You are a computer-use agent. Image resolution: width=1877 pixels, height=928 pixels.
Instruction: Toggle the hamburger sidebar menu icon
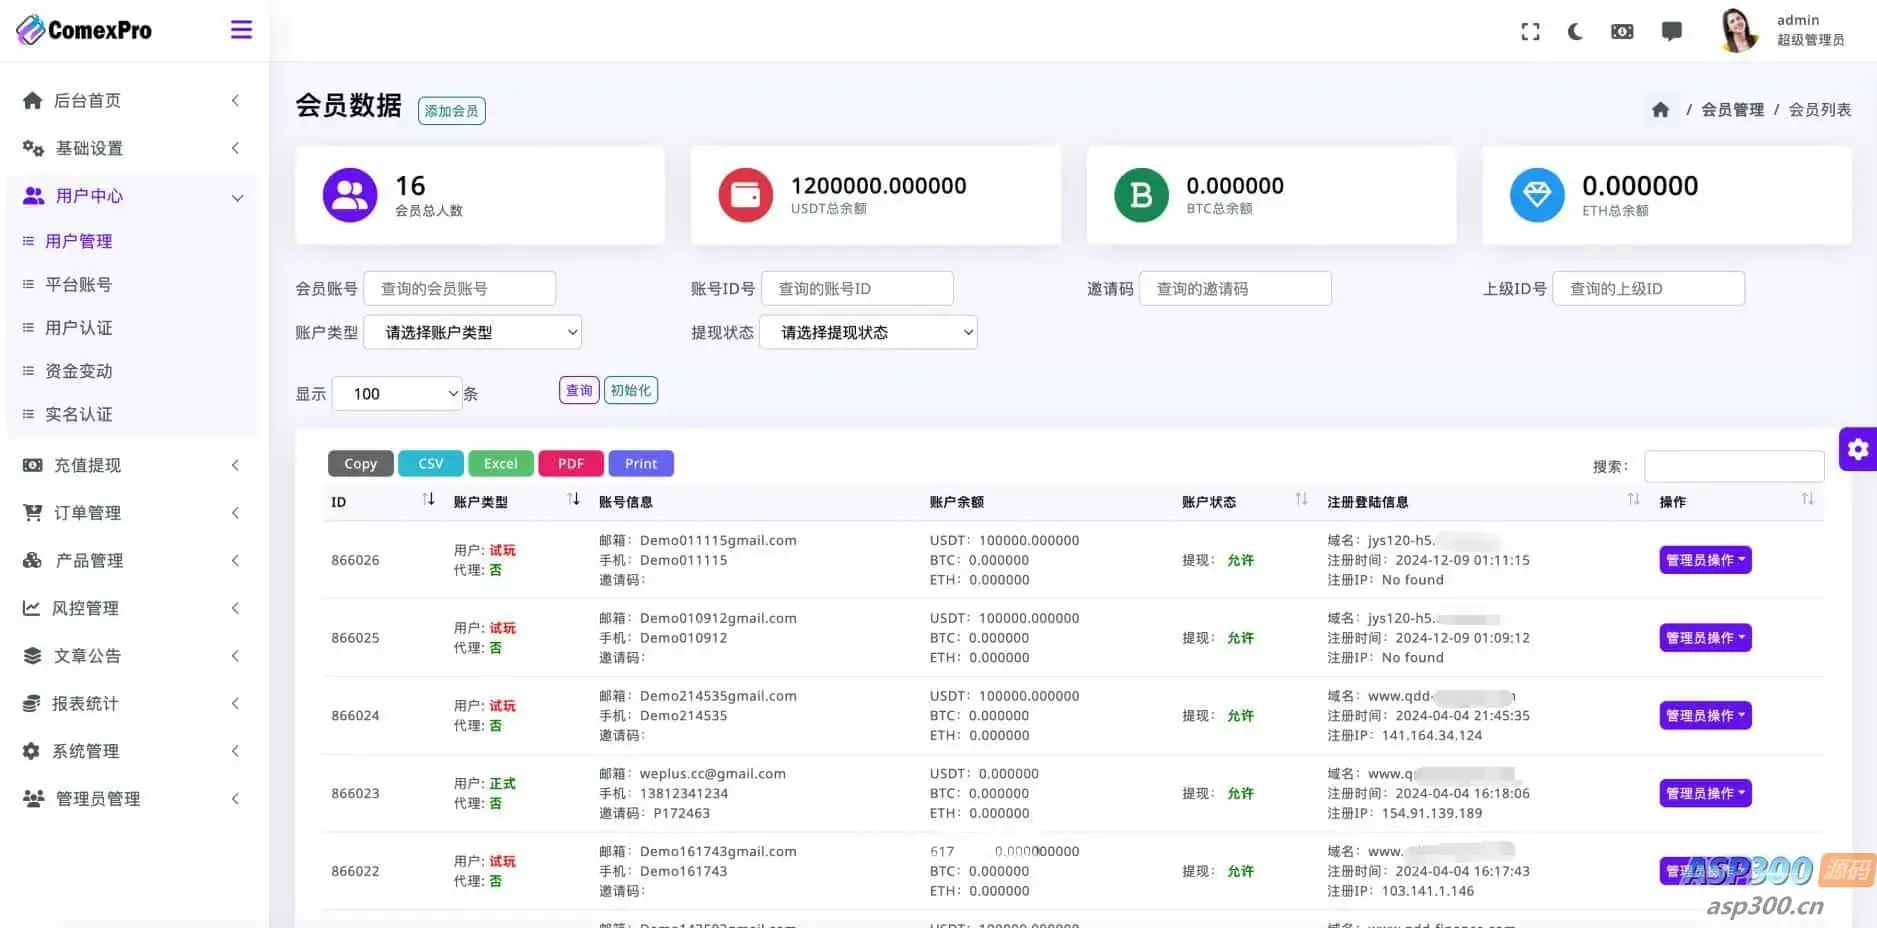coord(241,30)
